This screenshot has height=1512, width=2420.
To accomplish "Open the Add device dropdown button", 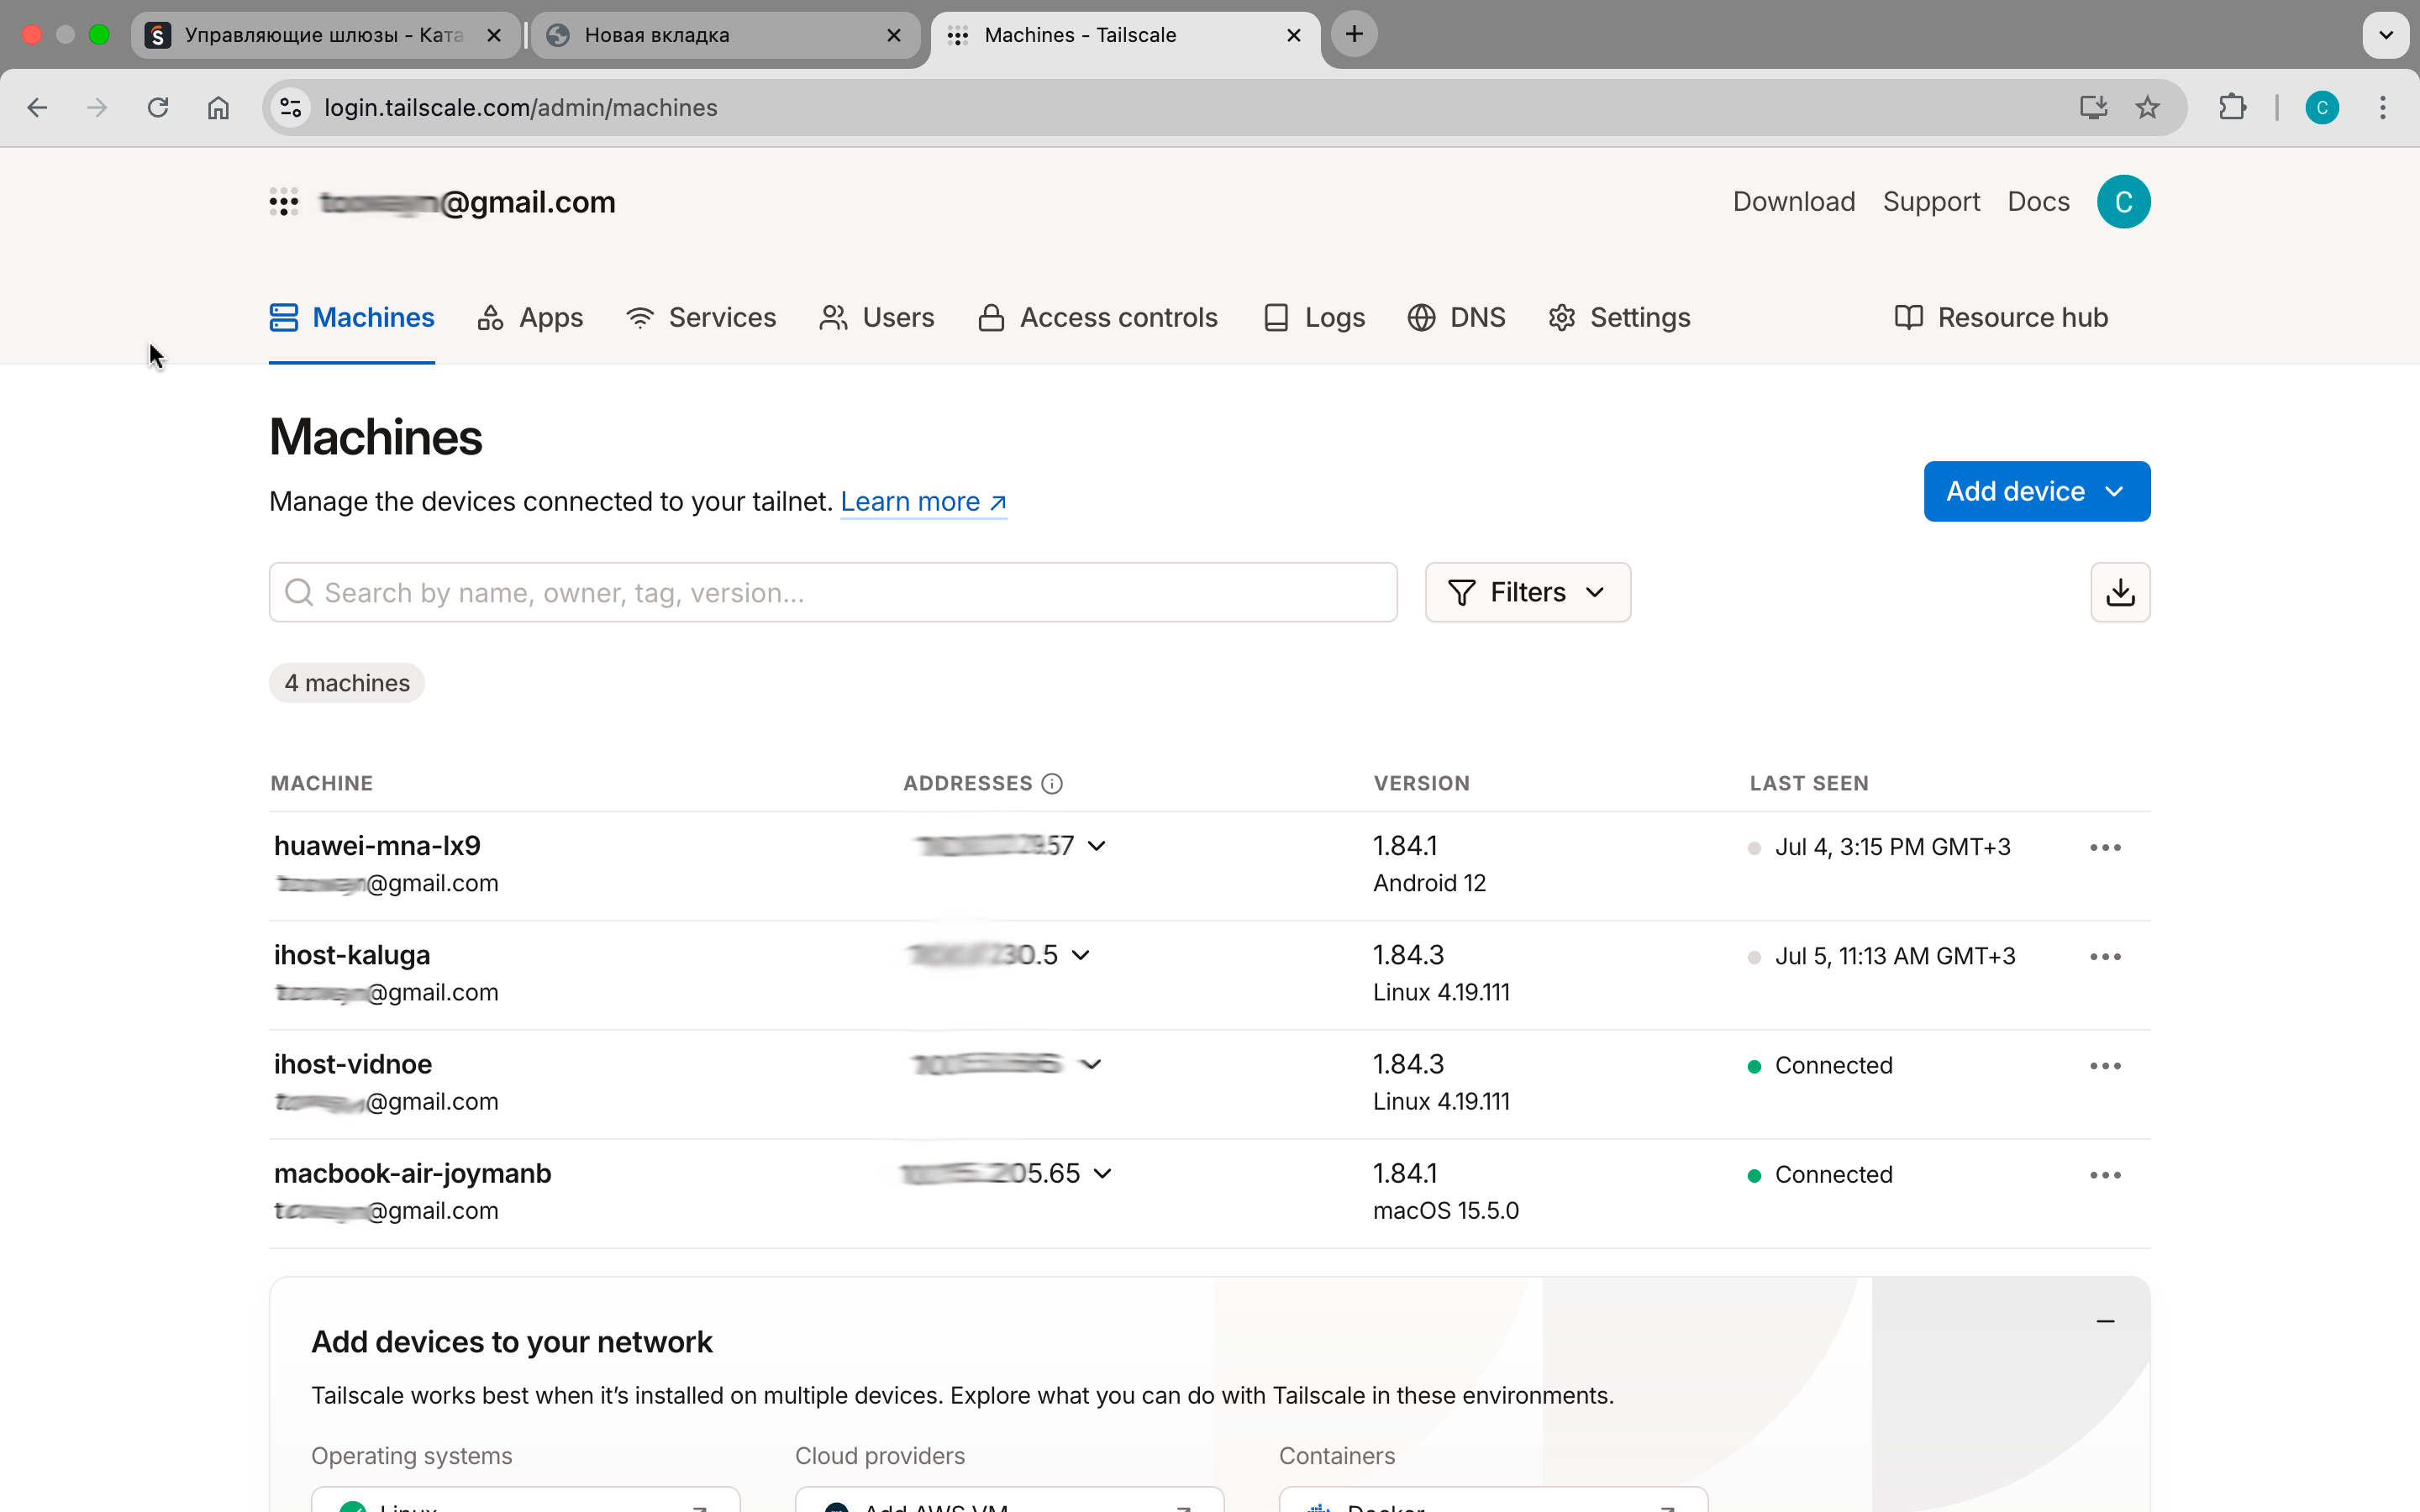I will point(2037,491).
